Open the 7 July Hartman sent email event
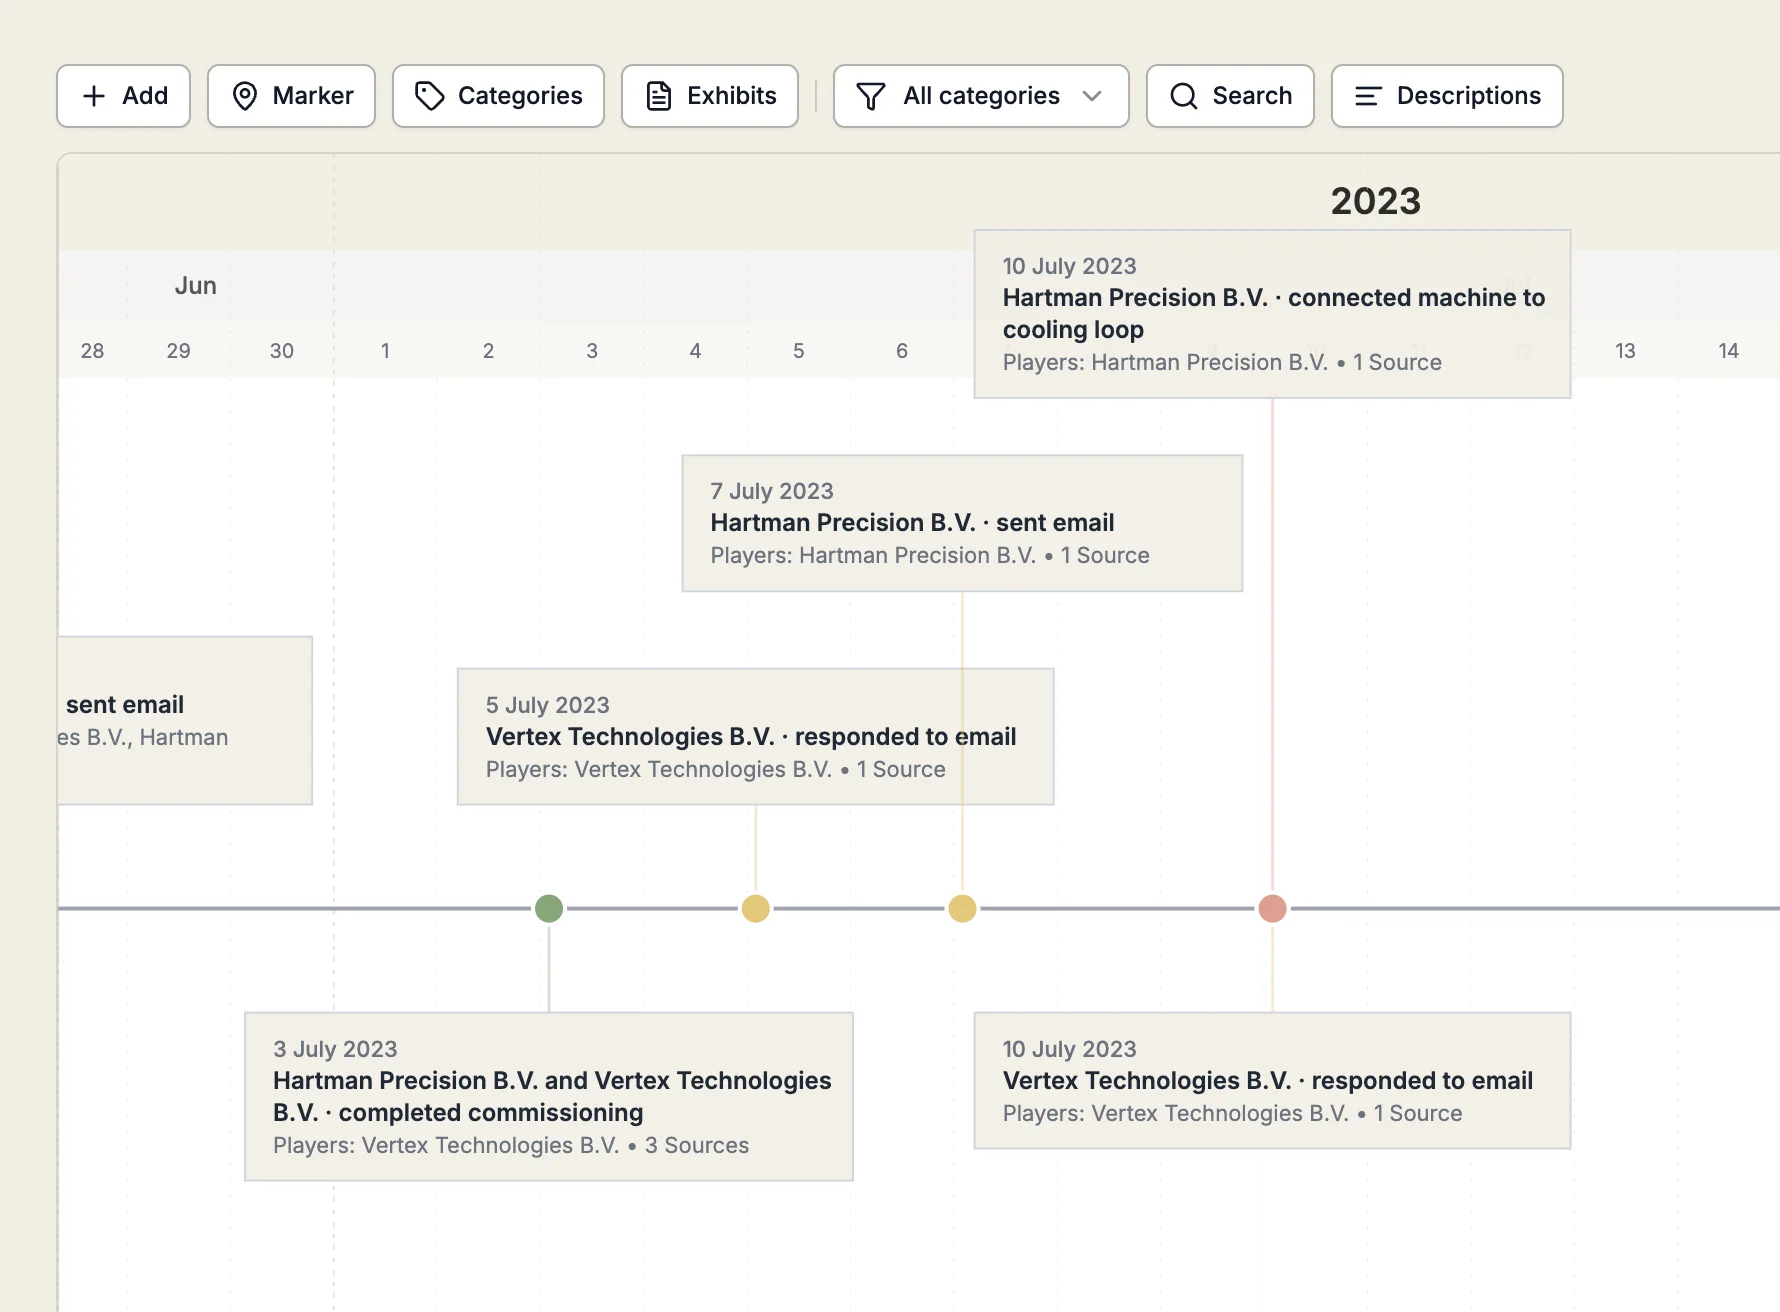This screenshot has width=1780, height=1312. point(962,523)
